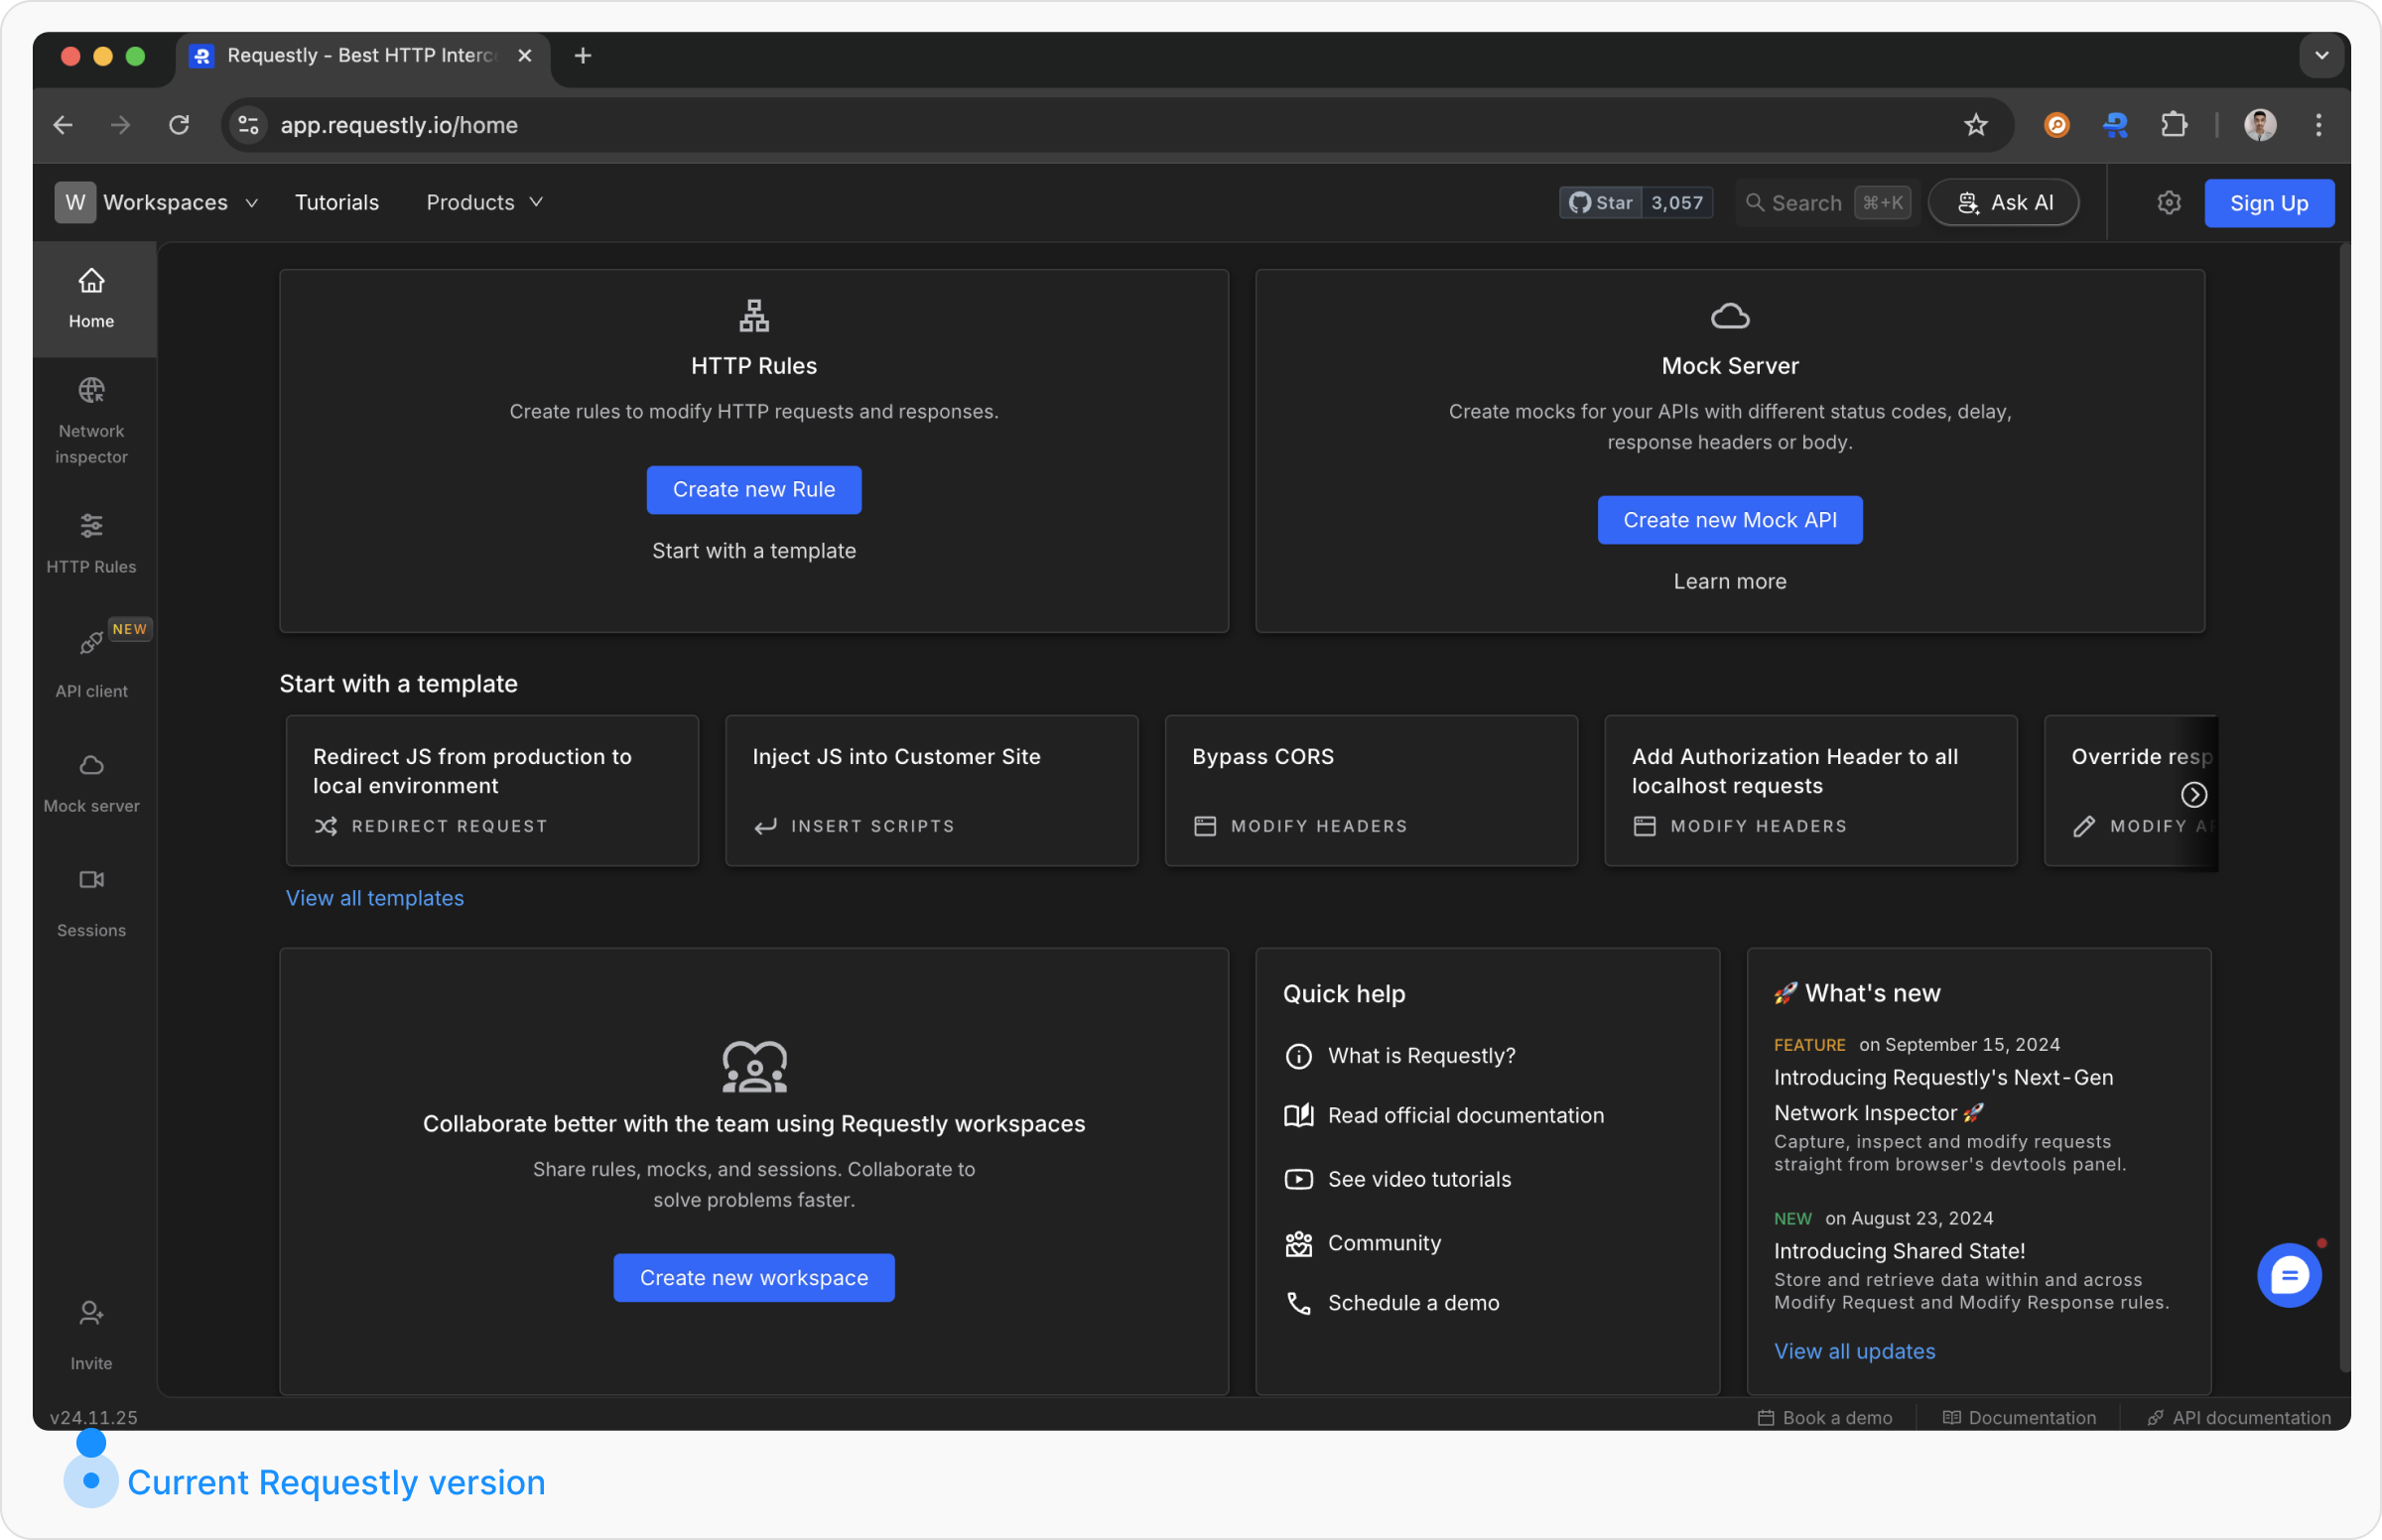Viewport: 2382px width, 1540px height.
Task: Open the Tutorials menu item
Action: [x=337, y=203]
